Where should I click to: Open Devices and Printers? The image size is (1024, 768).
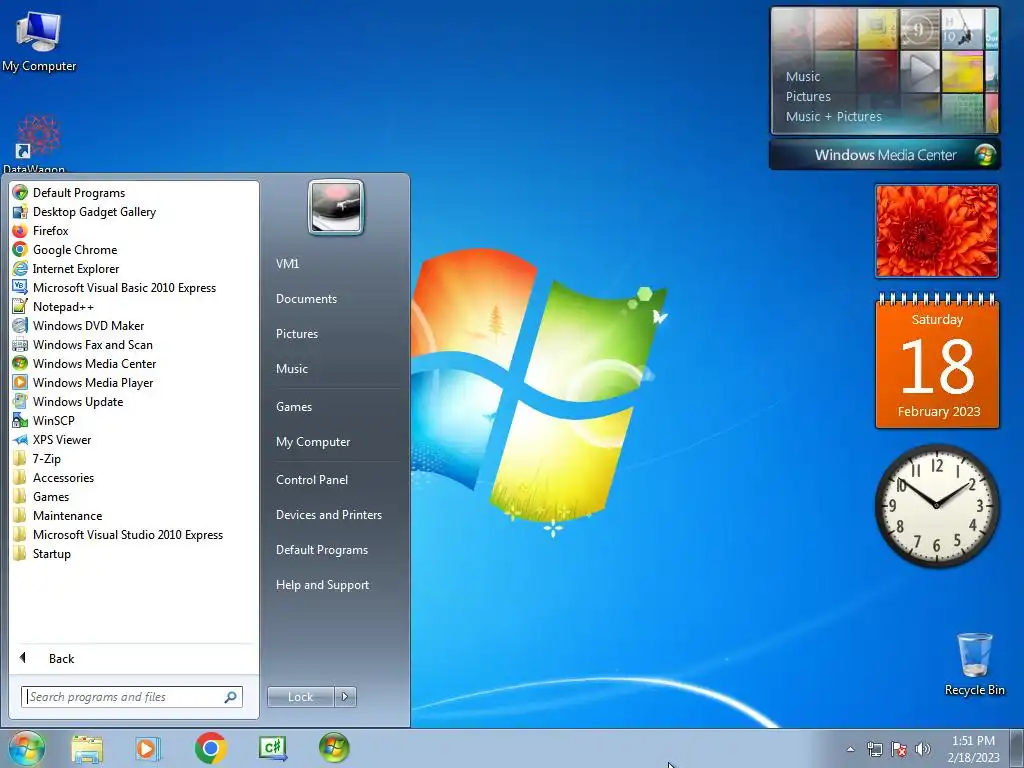pos(328,515)
